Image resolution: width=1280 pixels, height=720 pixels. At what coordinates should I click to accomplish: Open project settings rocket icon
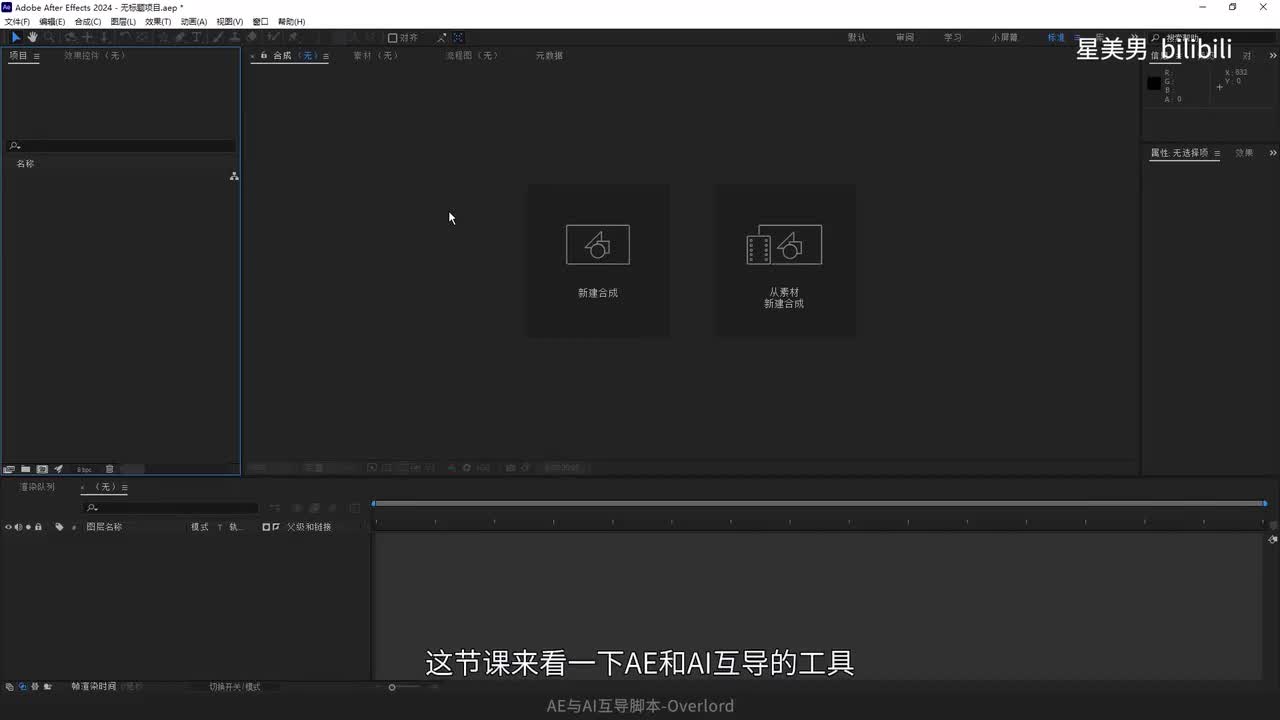58,469
